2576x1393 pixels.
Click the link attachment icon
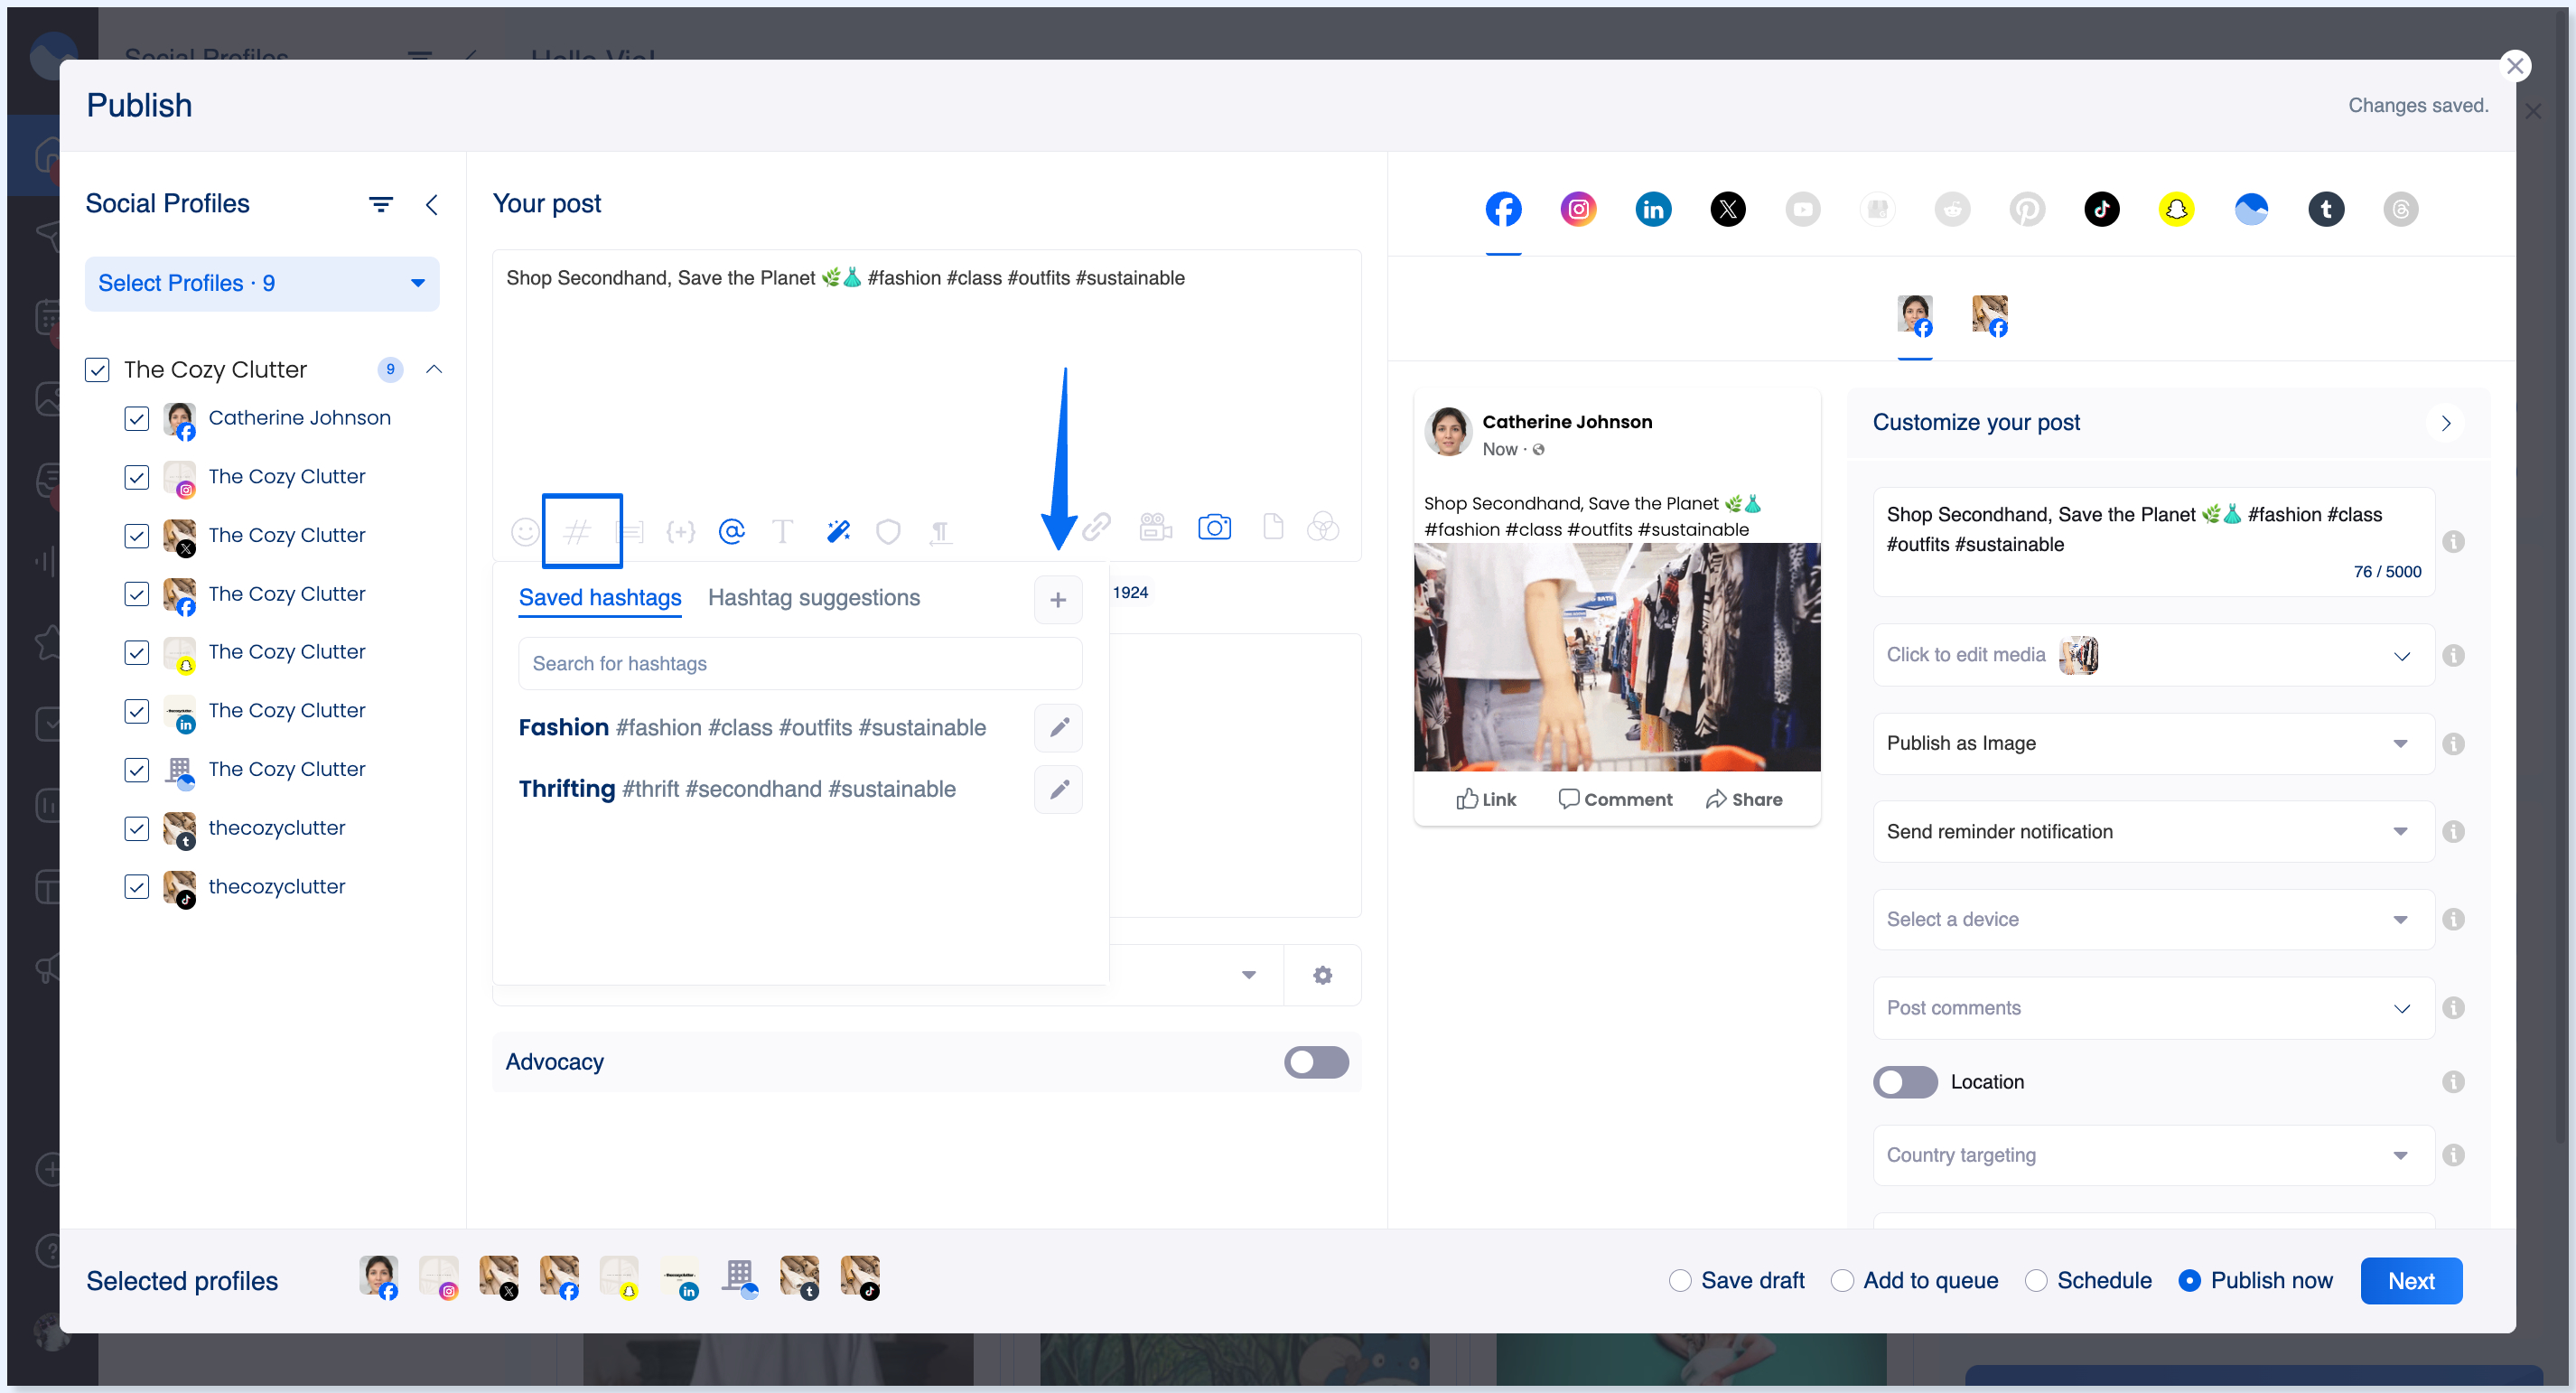pyautogui.click(x=1097, y=527)
